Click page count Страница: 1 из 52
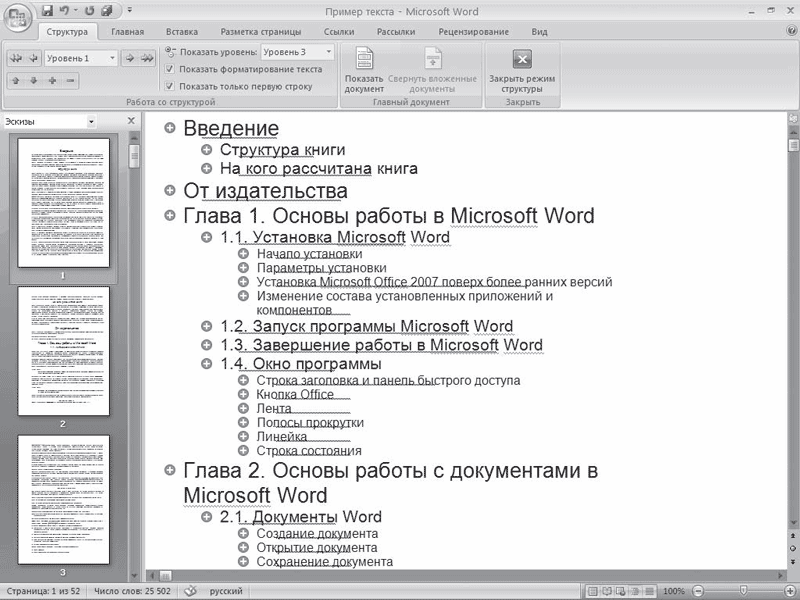 click(x=43, y=591)
